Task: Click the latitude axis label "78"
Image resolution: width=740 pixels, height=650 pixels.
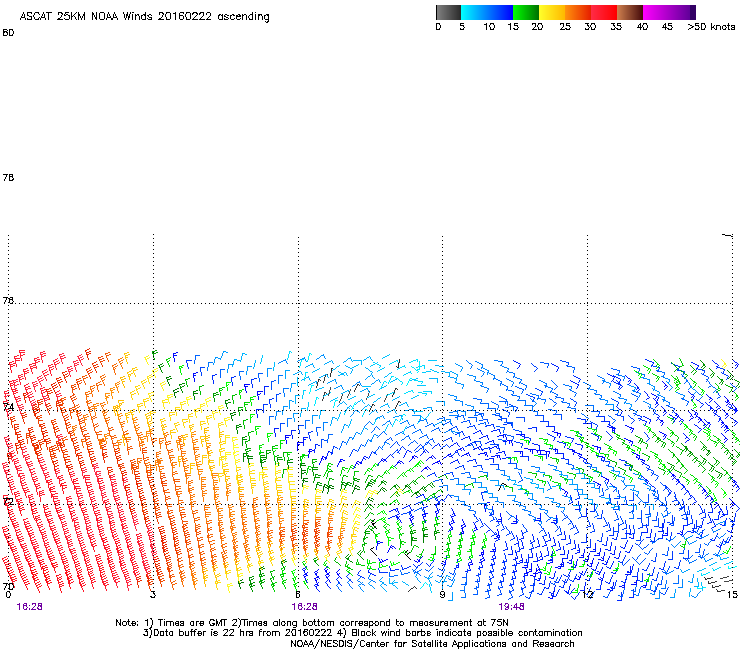Action: pos(8,177)
